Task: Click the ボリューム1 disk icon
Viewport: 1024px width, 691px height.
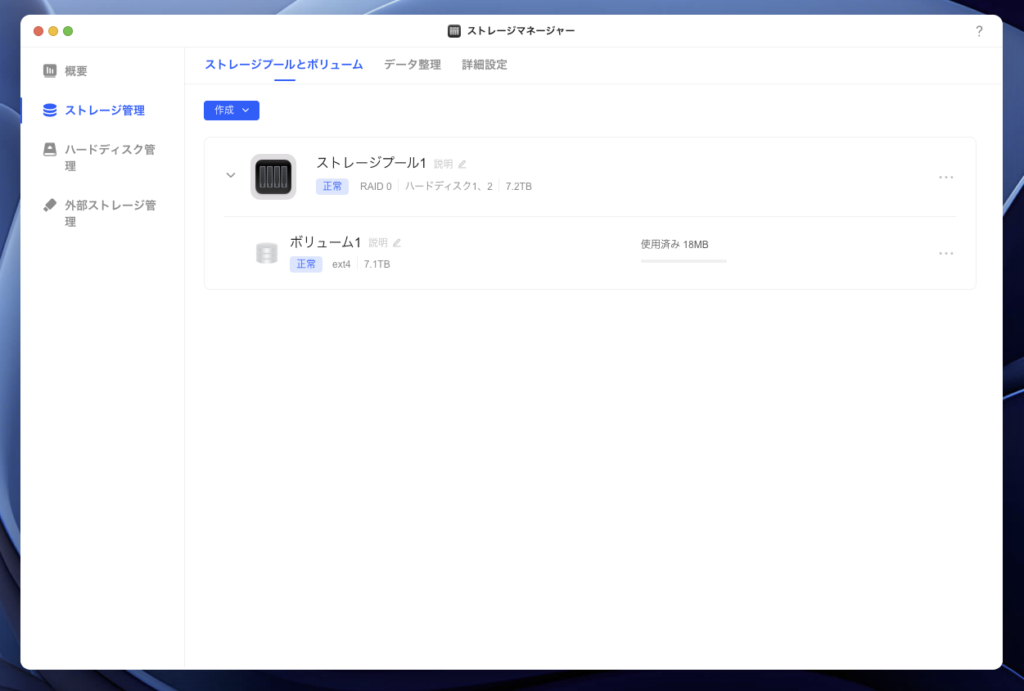Action: pos(266,253)
